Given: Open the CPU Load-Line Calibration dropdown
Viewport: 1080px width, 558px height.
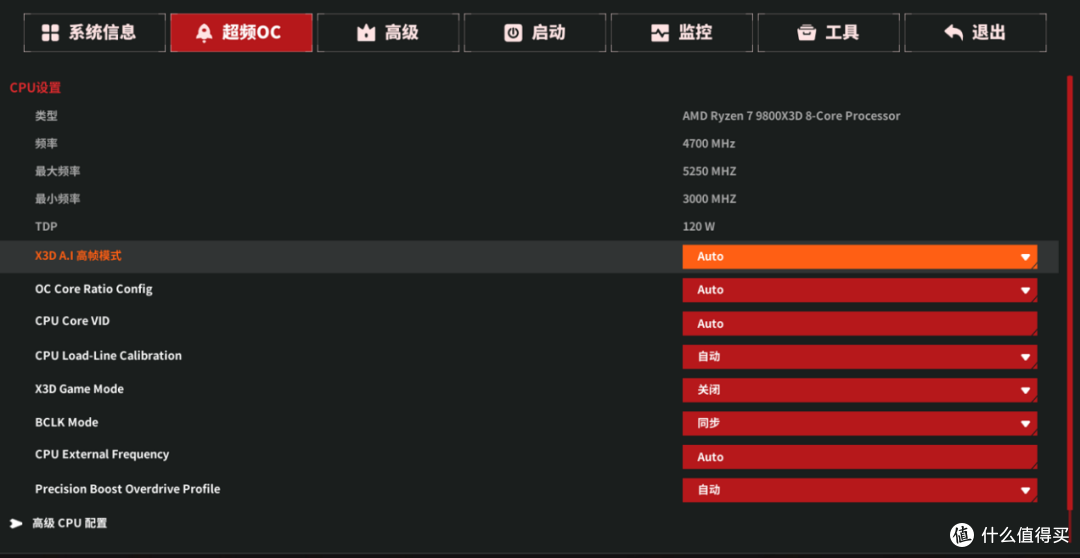Looking at the screenshot, I should [860, 357].
